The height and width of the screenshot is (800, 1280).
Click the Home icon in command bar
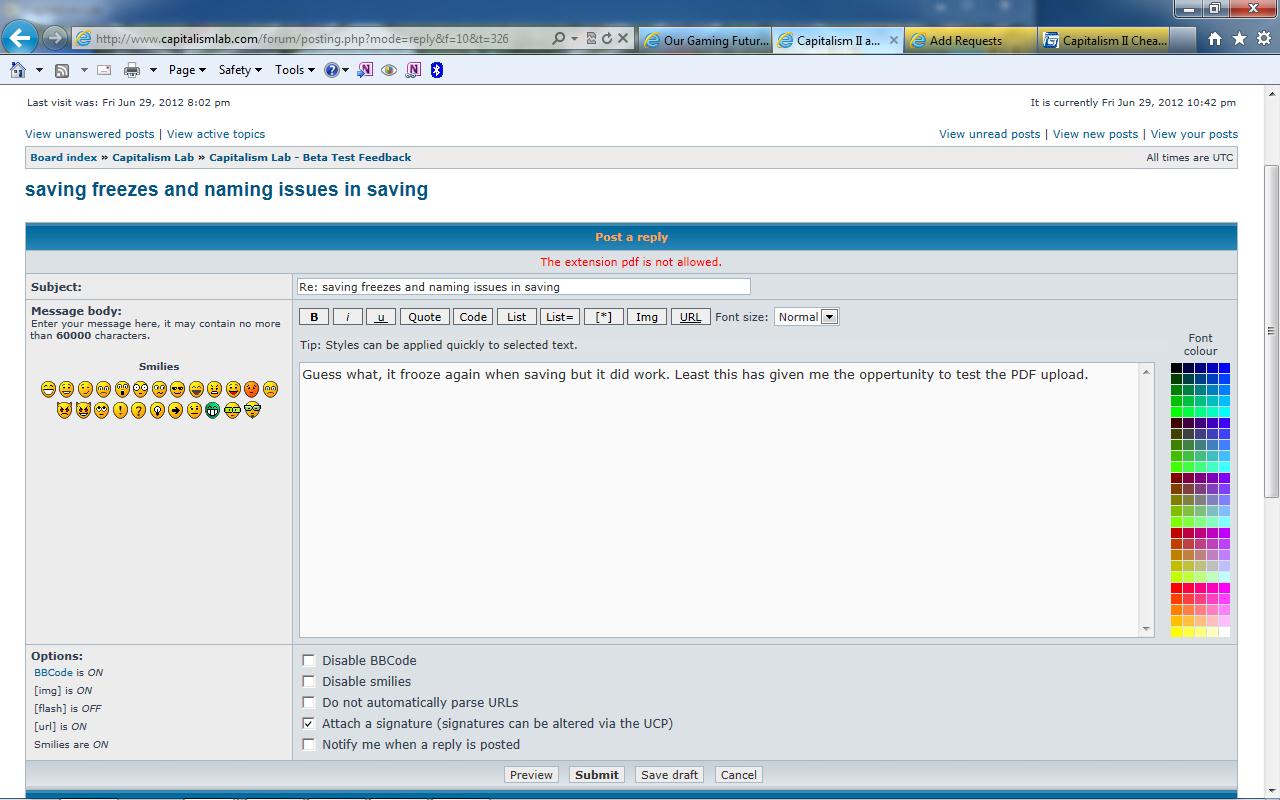[x=18, y=70]
